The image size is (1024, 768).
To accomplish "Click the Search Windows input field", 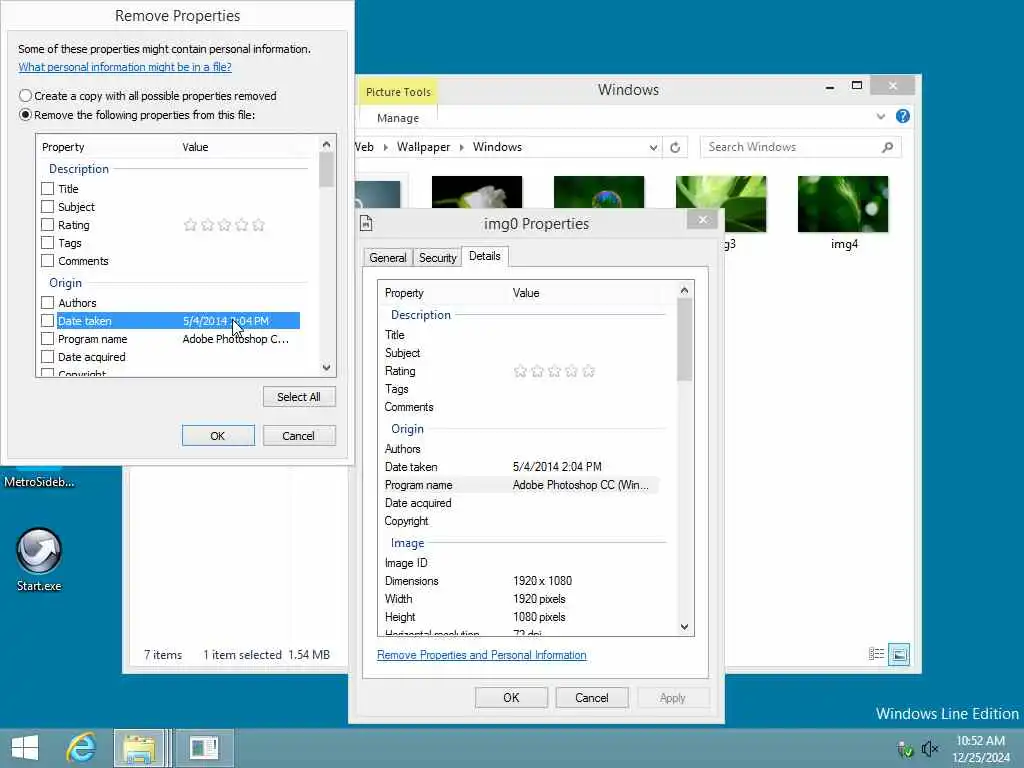I will point(792,148).
